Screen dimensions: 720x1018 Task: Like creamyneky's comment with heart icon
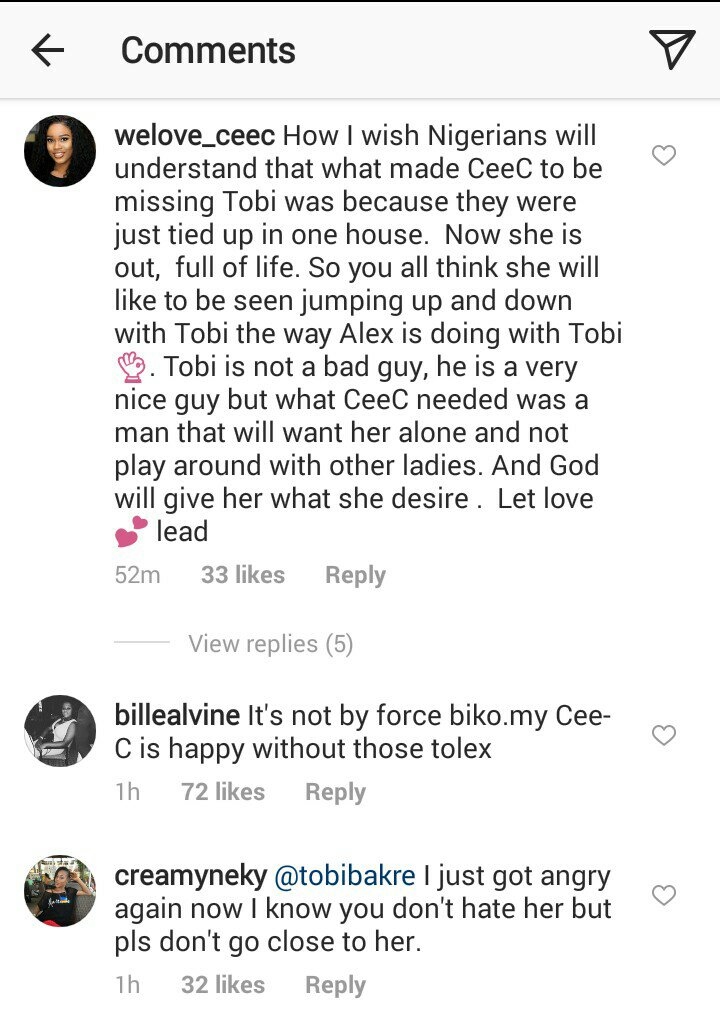click(664, 895)
